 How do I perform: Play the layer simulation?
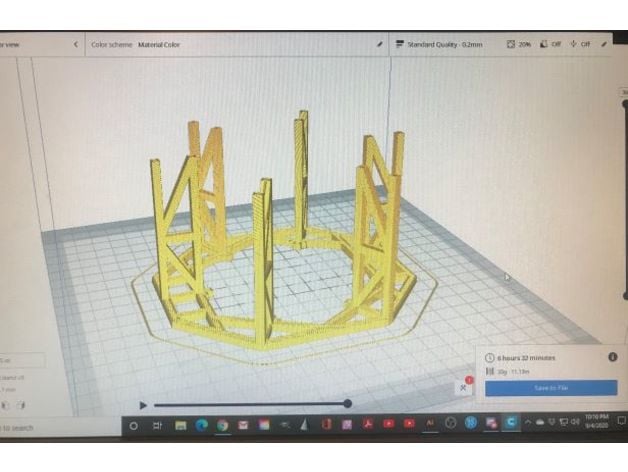pyautogui.click(x=143, y=405)
